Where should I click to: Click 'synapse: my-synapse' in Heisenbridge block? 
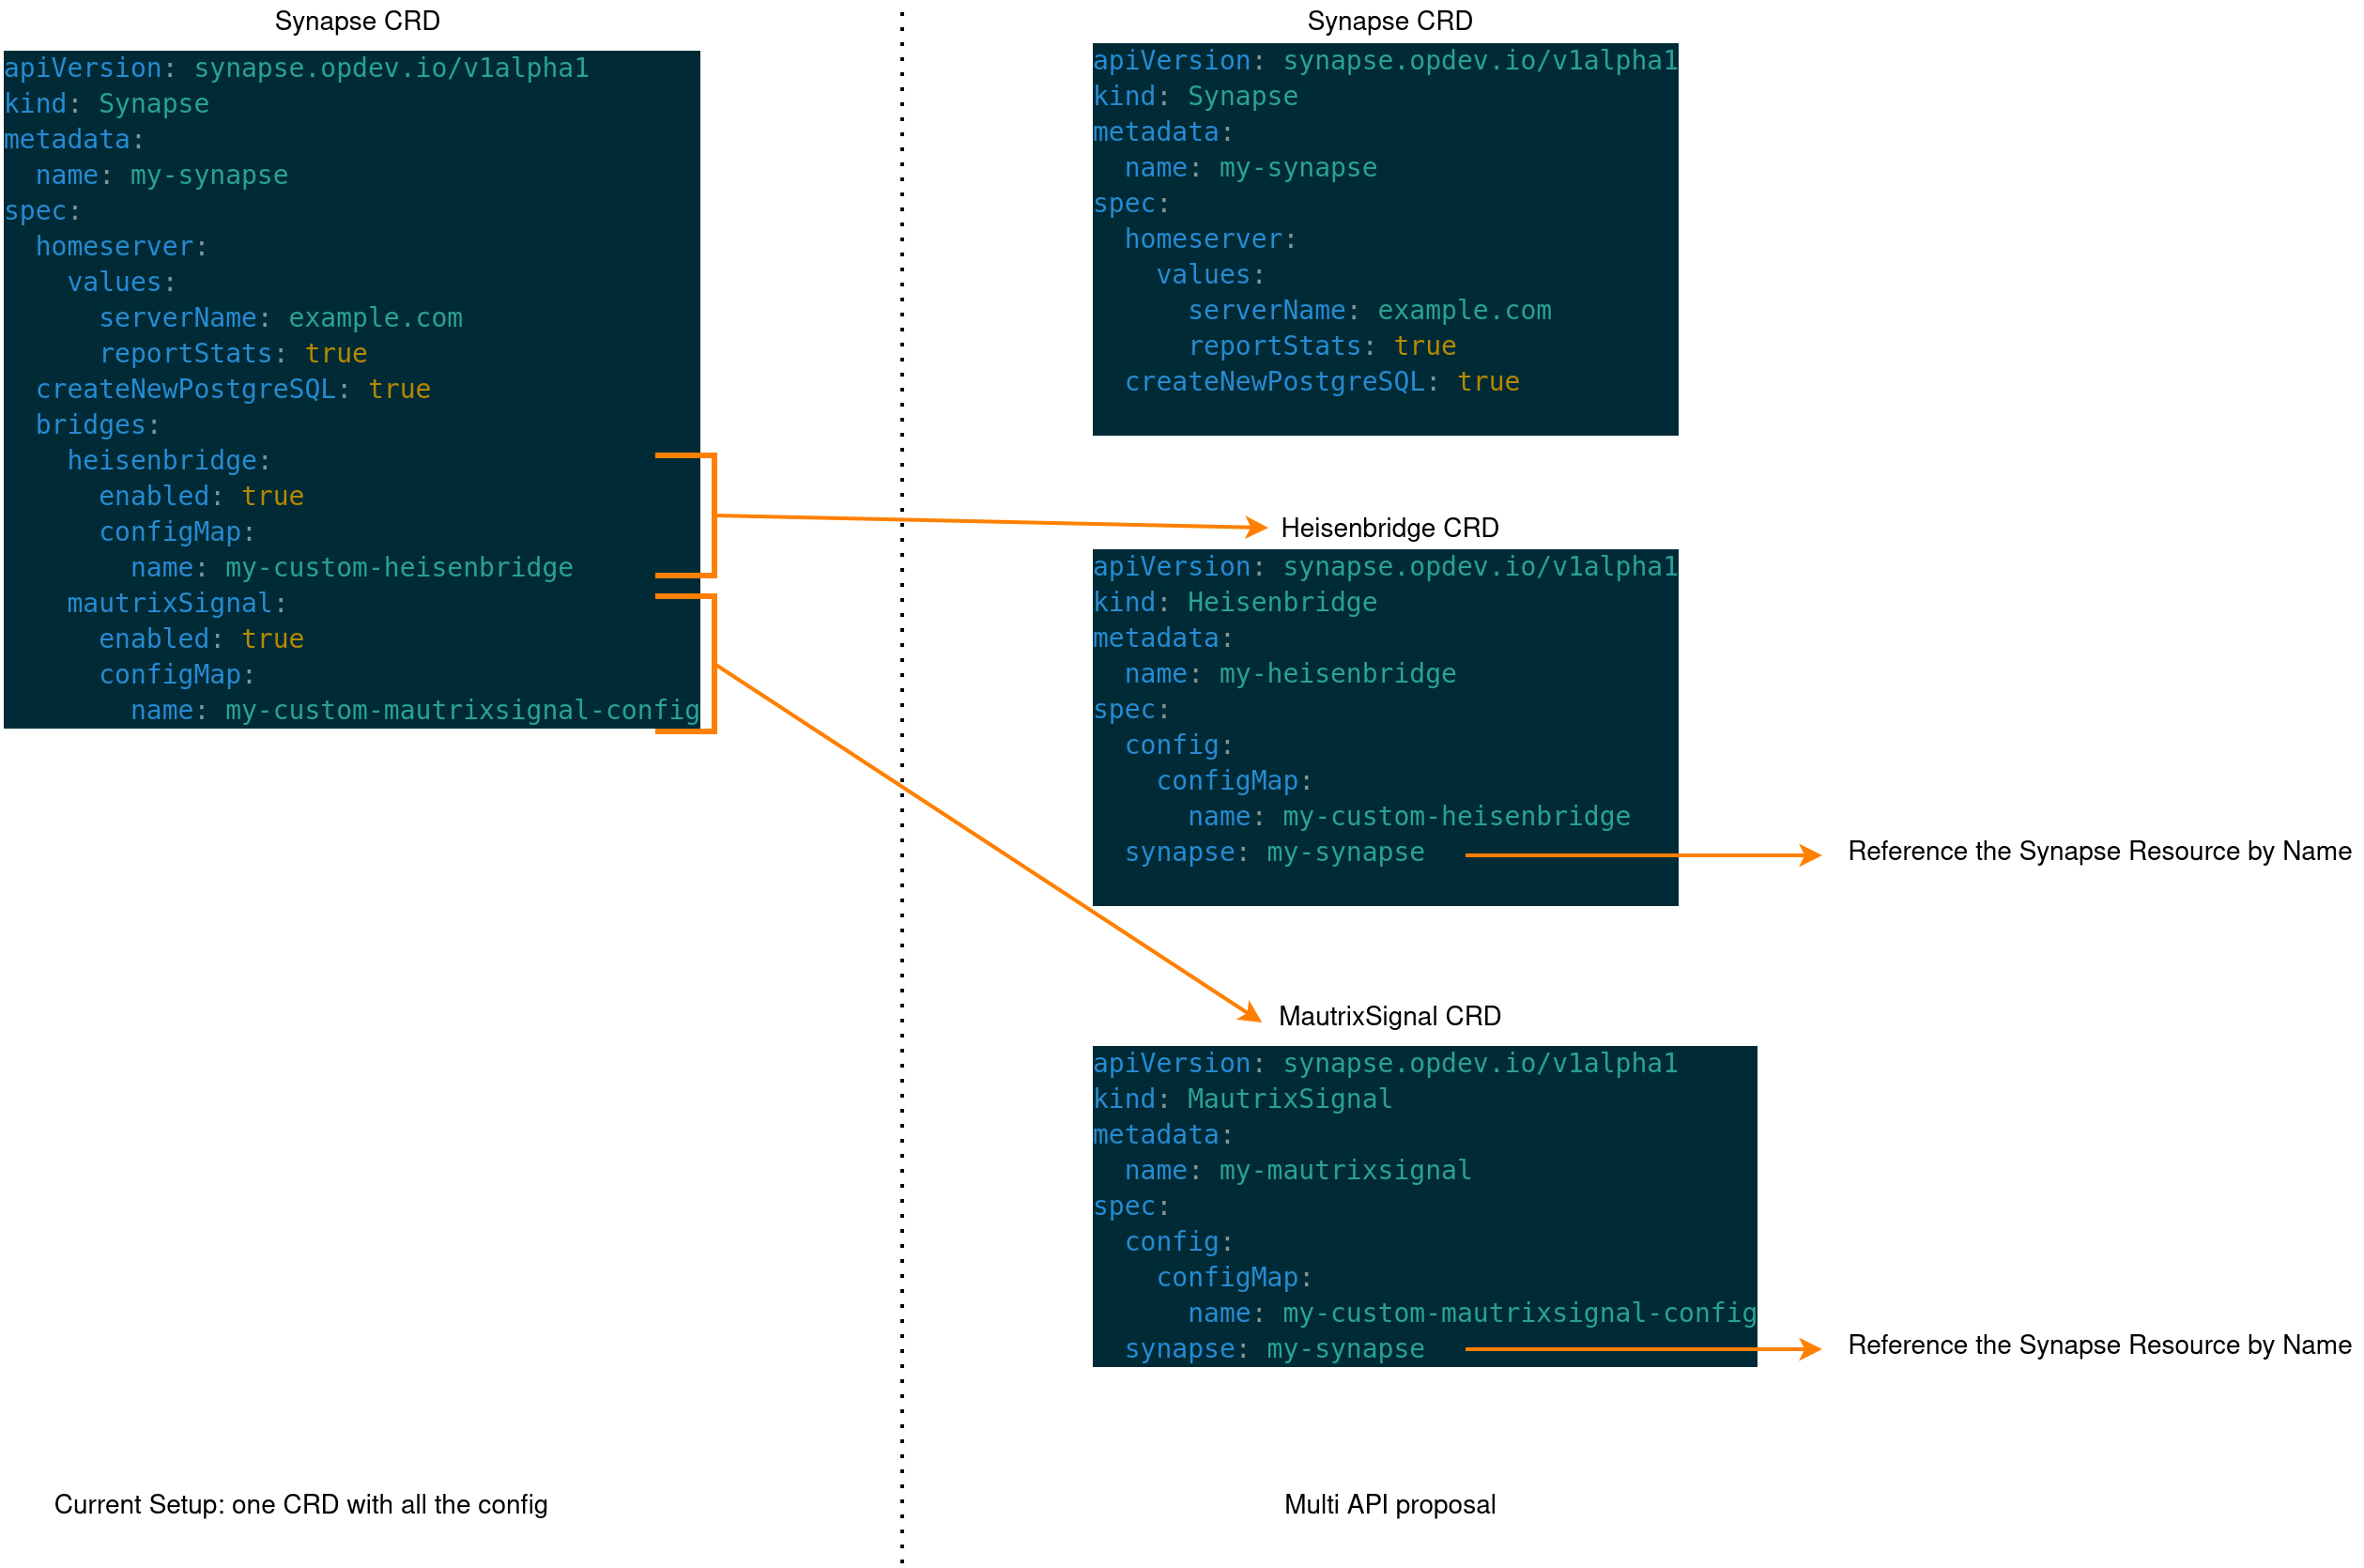(x=1273, y=853)
